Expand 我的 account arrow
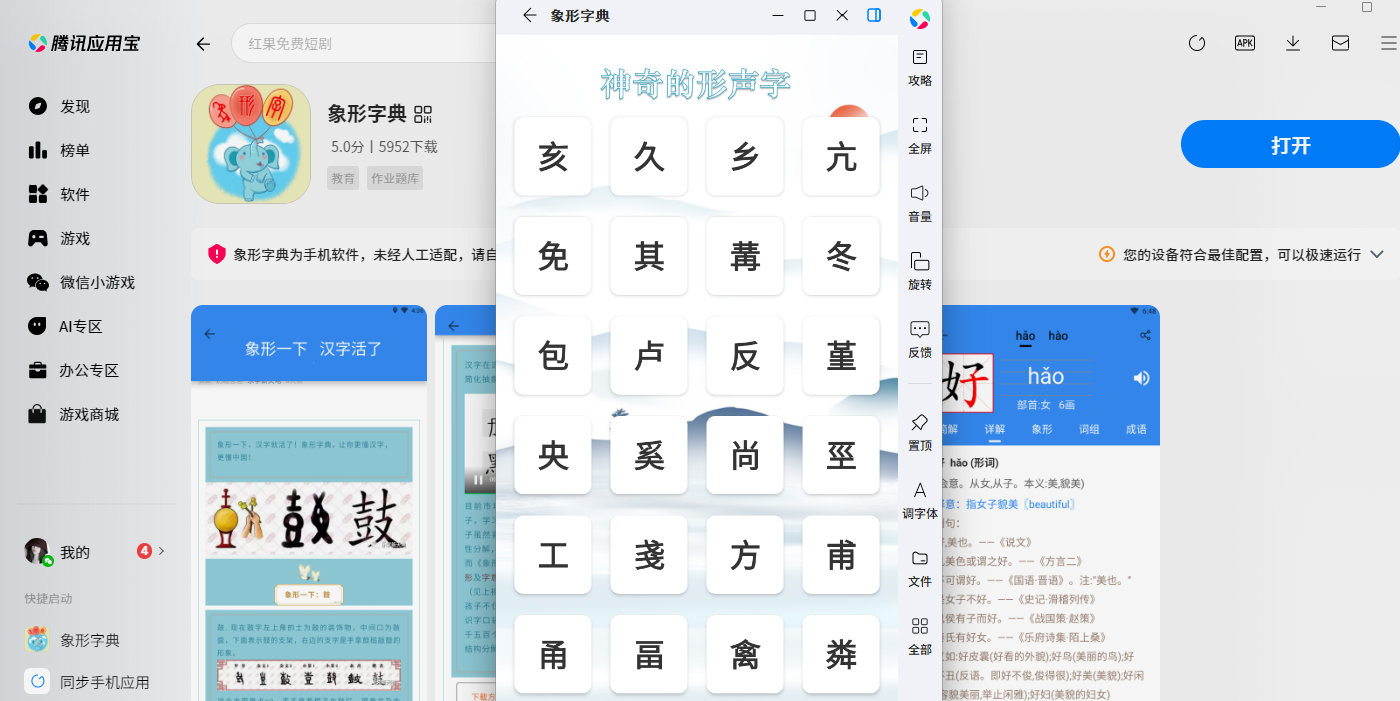 point(162,551)
